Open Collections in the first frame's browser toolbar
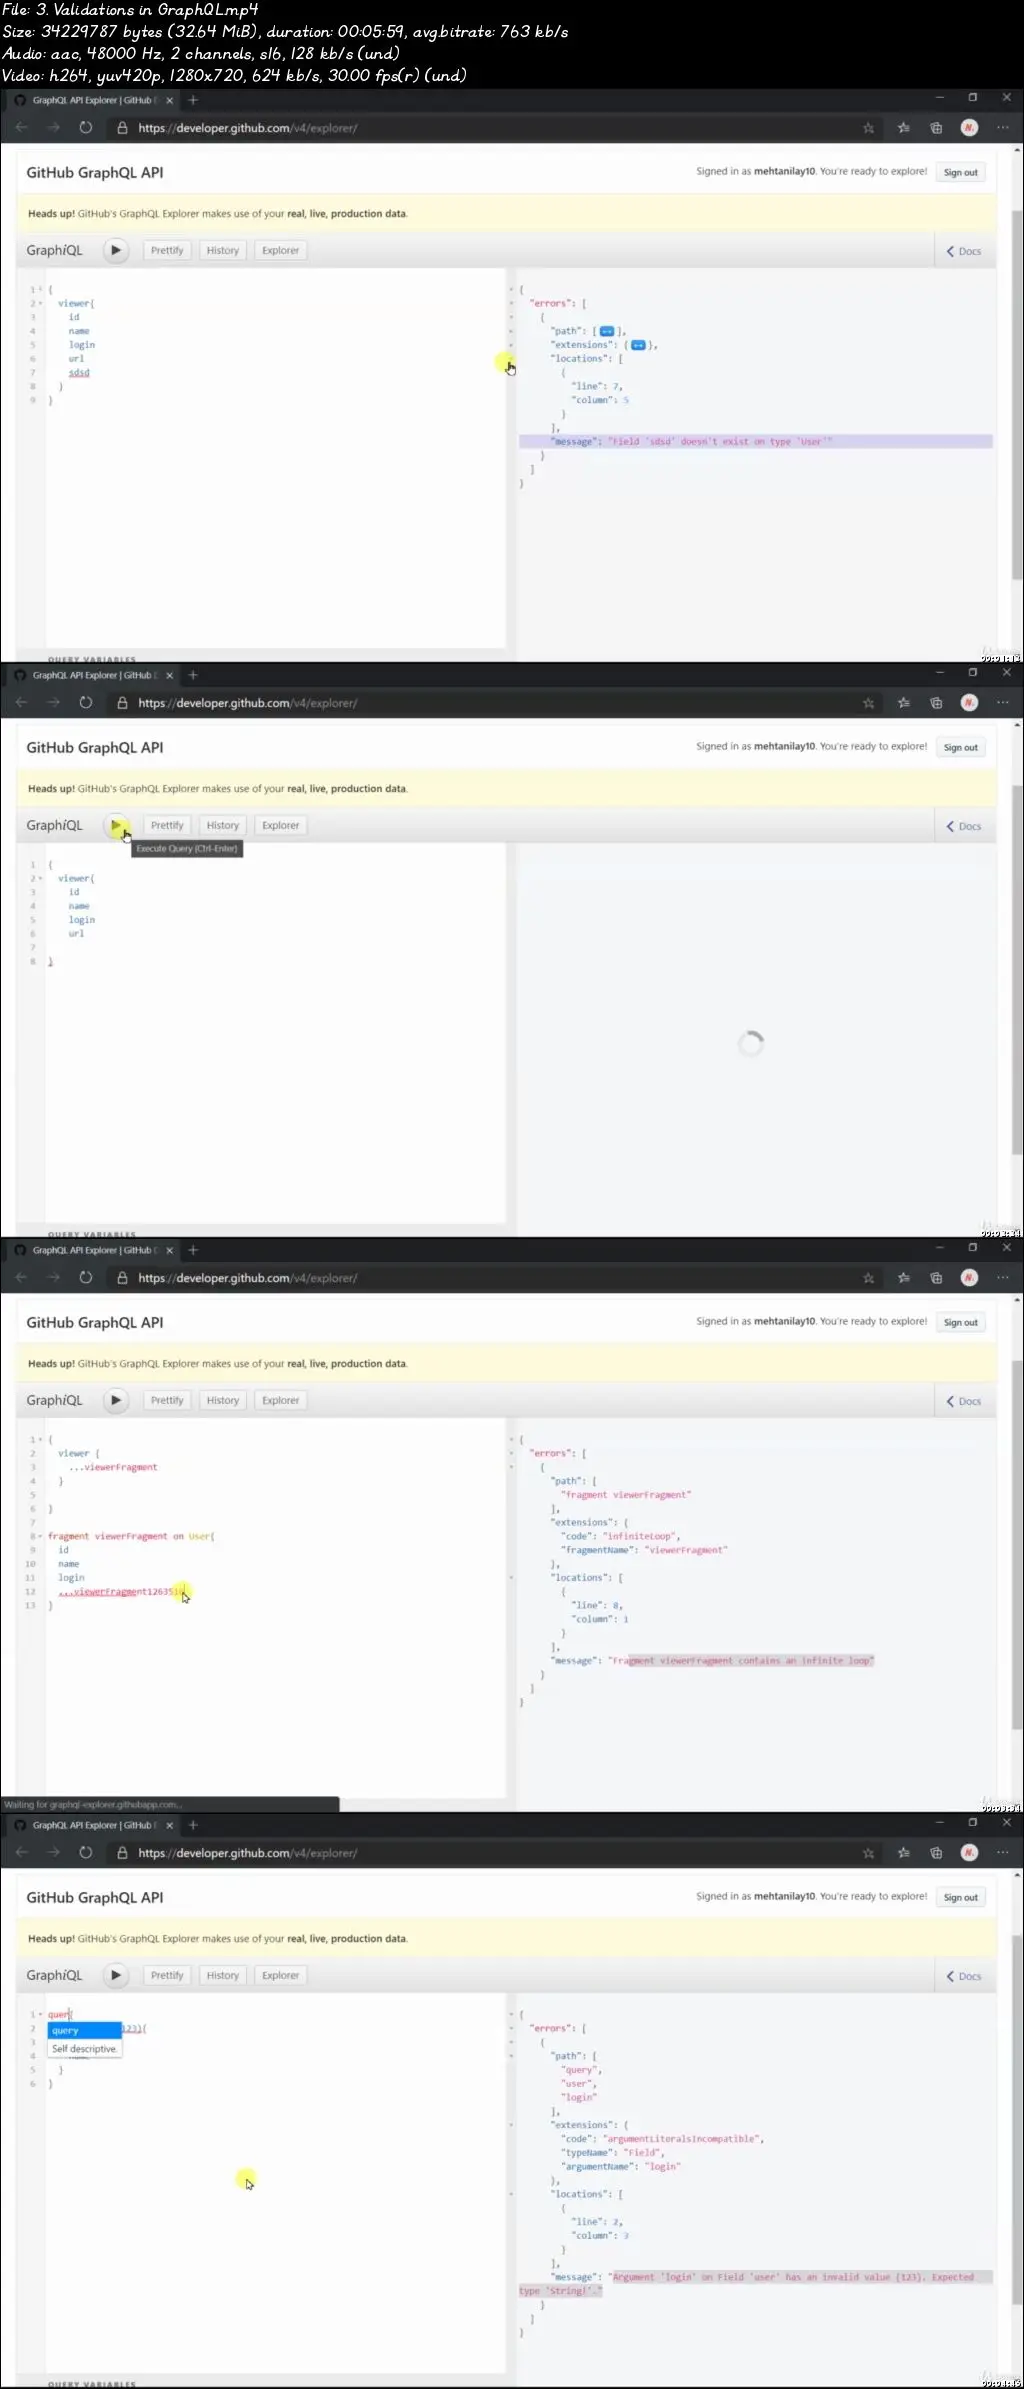This screenshot has height=2389, width=1024. click(936, 128)
